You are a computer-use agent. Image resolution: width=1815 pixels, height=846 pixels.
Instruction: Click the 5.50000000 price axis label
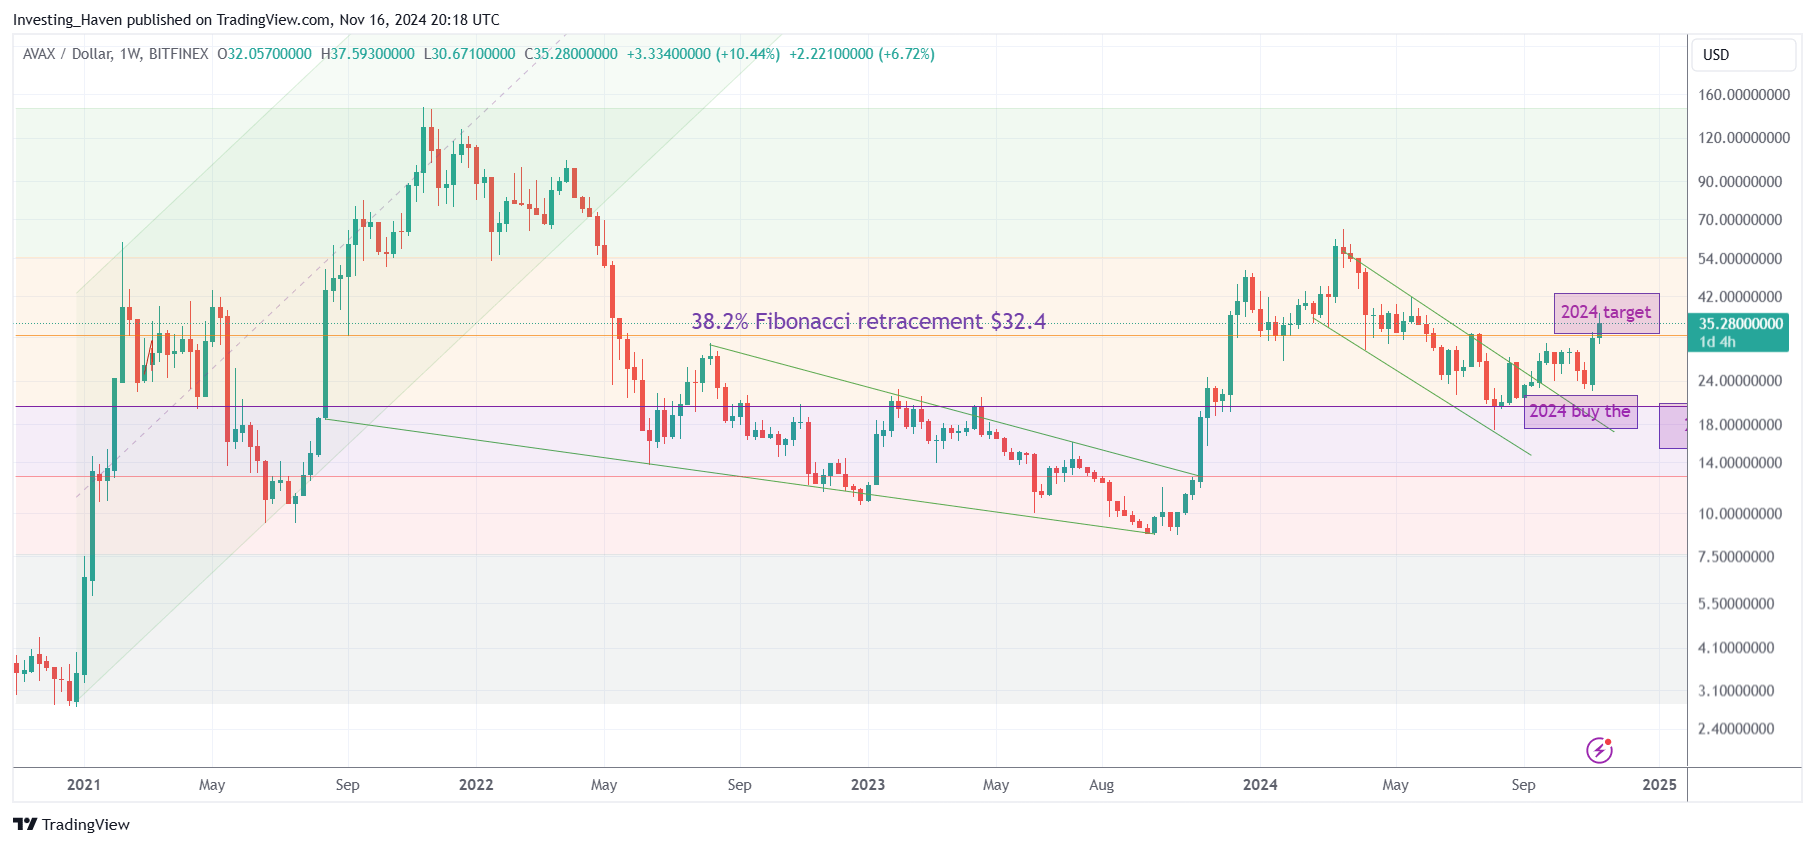click(x=1736, y=604)
